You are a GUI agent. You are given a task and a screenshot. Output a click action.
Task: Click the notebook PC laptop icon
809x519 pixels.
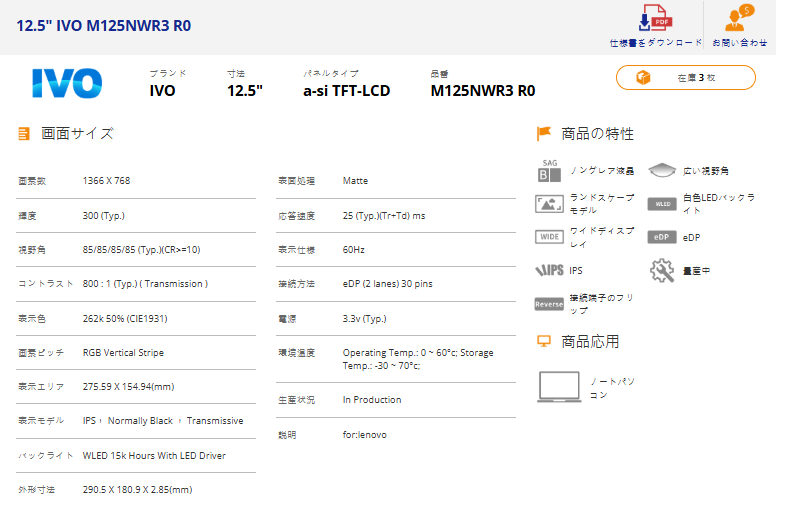click(559, 387)
